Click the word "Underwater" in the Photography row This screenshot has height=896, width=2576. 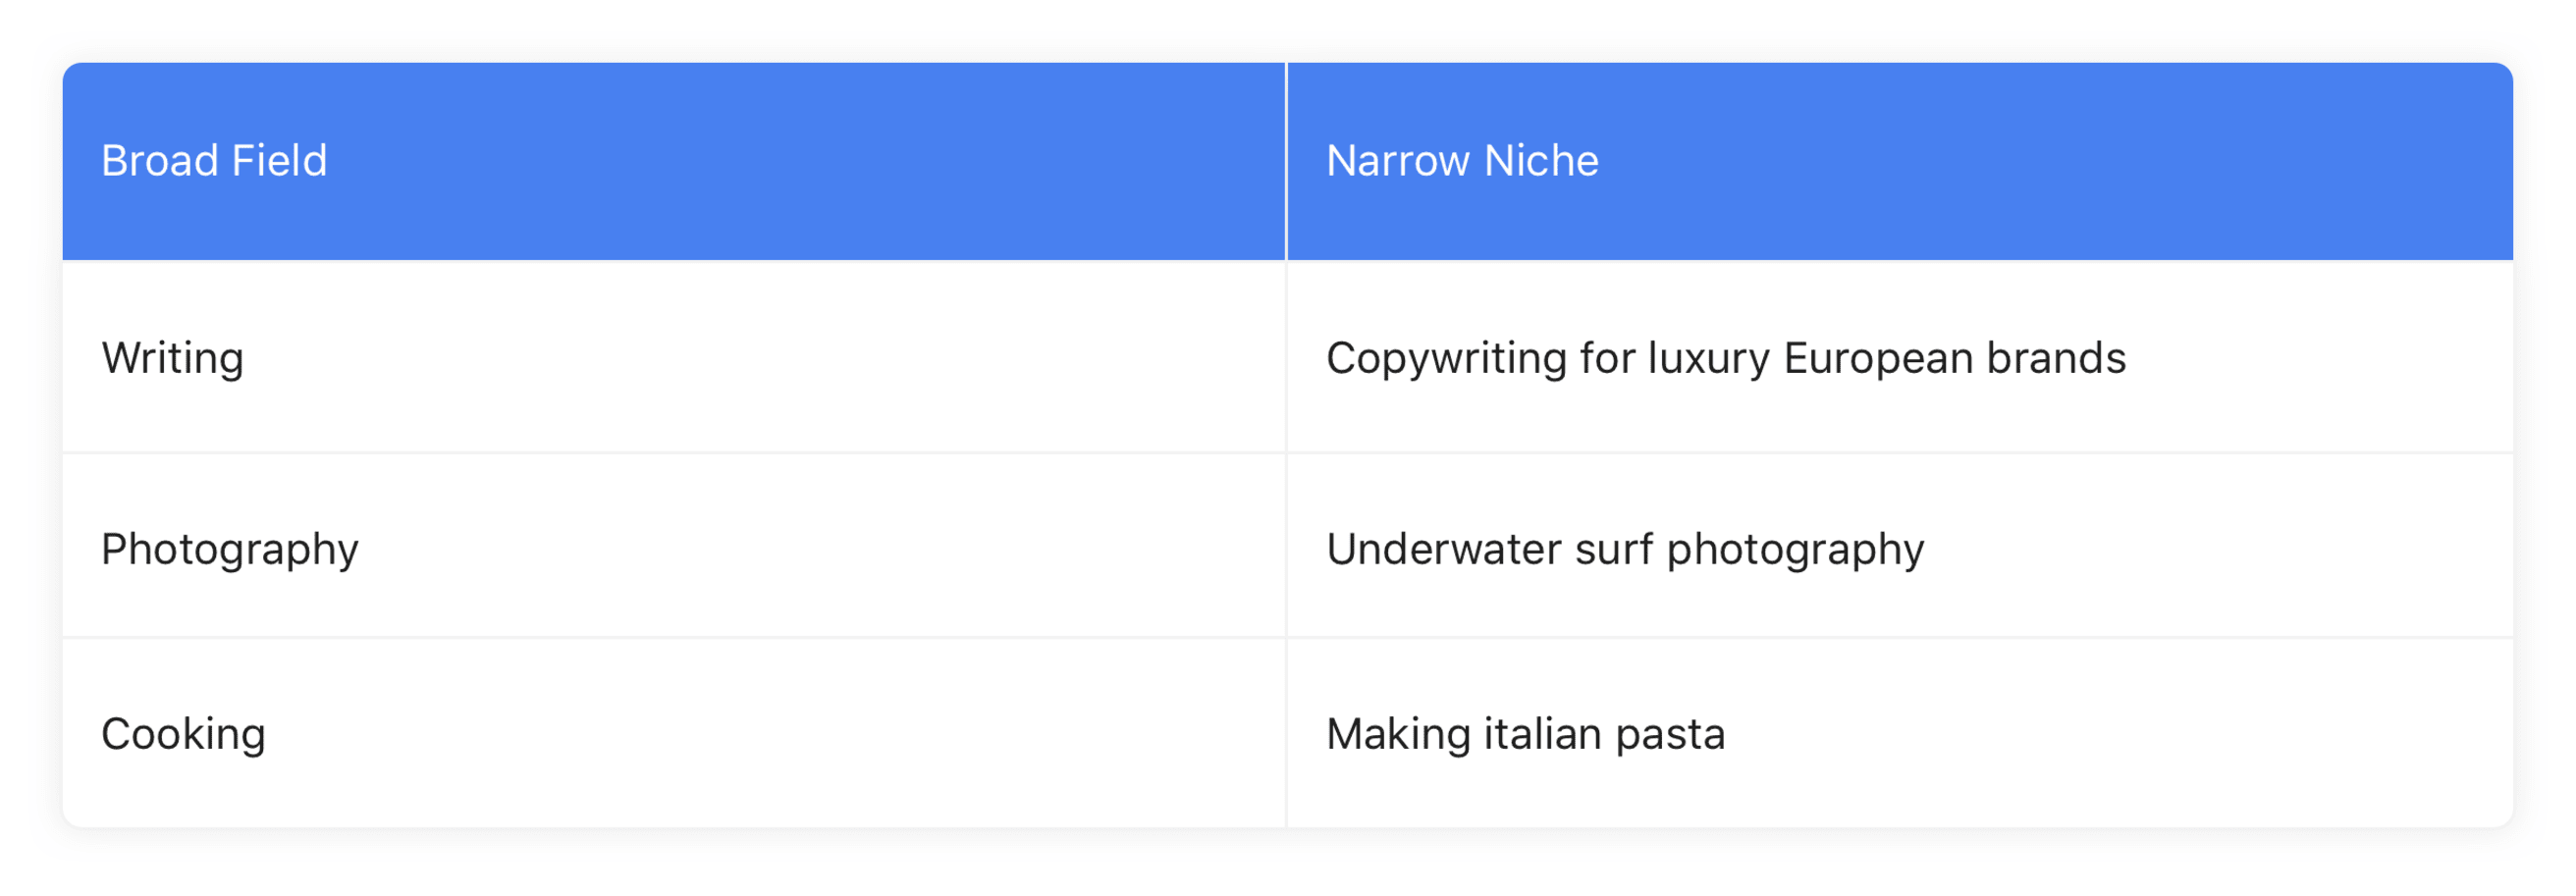pos(1443,549)
